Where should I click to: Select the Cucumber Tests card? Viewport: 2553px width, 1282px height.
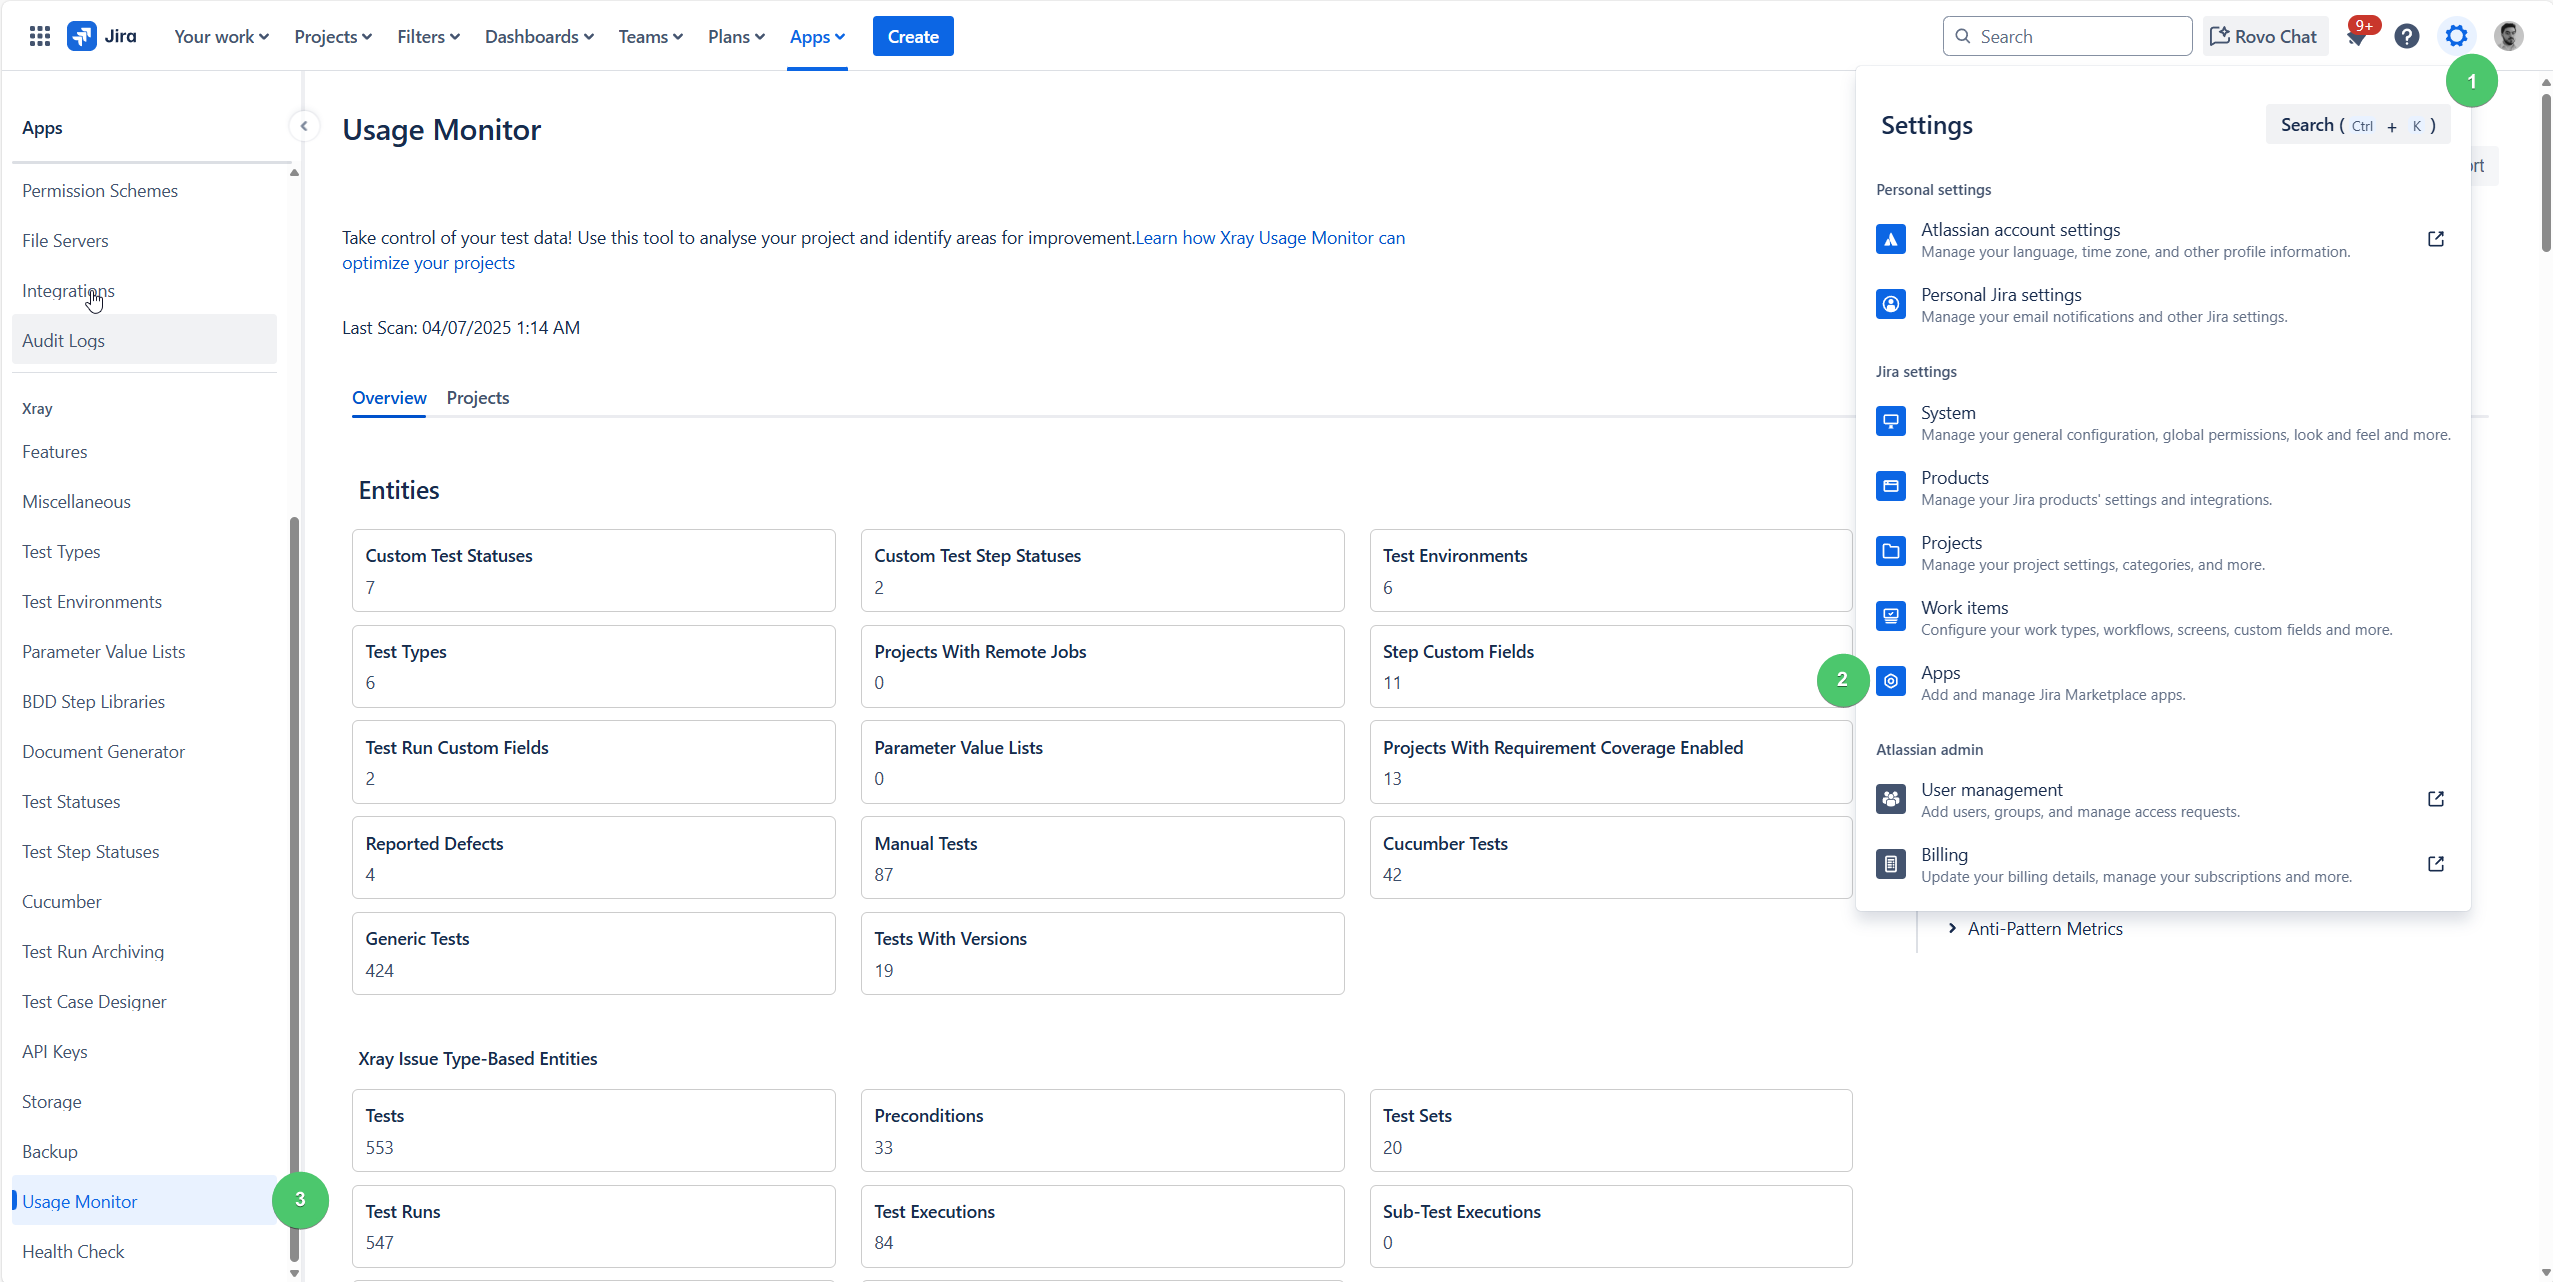click(x=1611, y=858)
